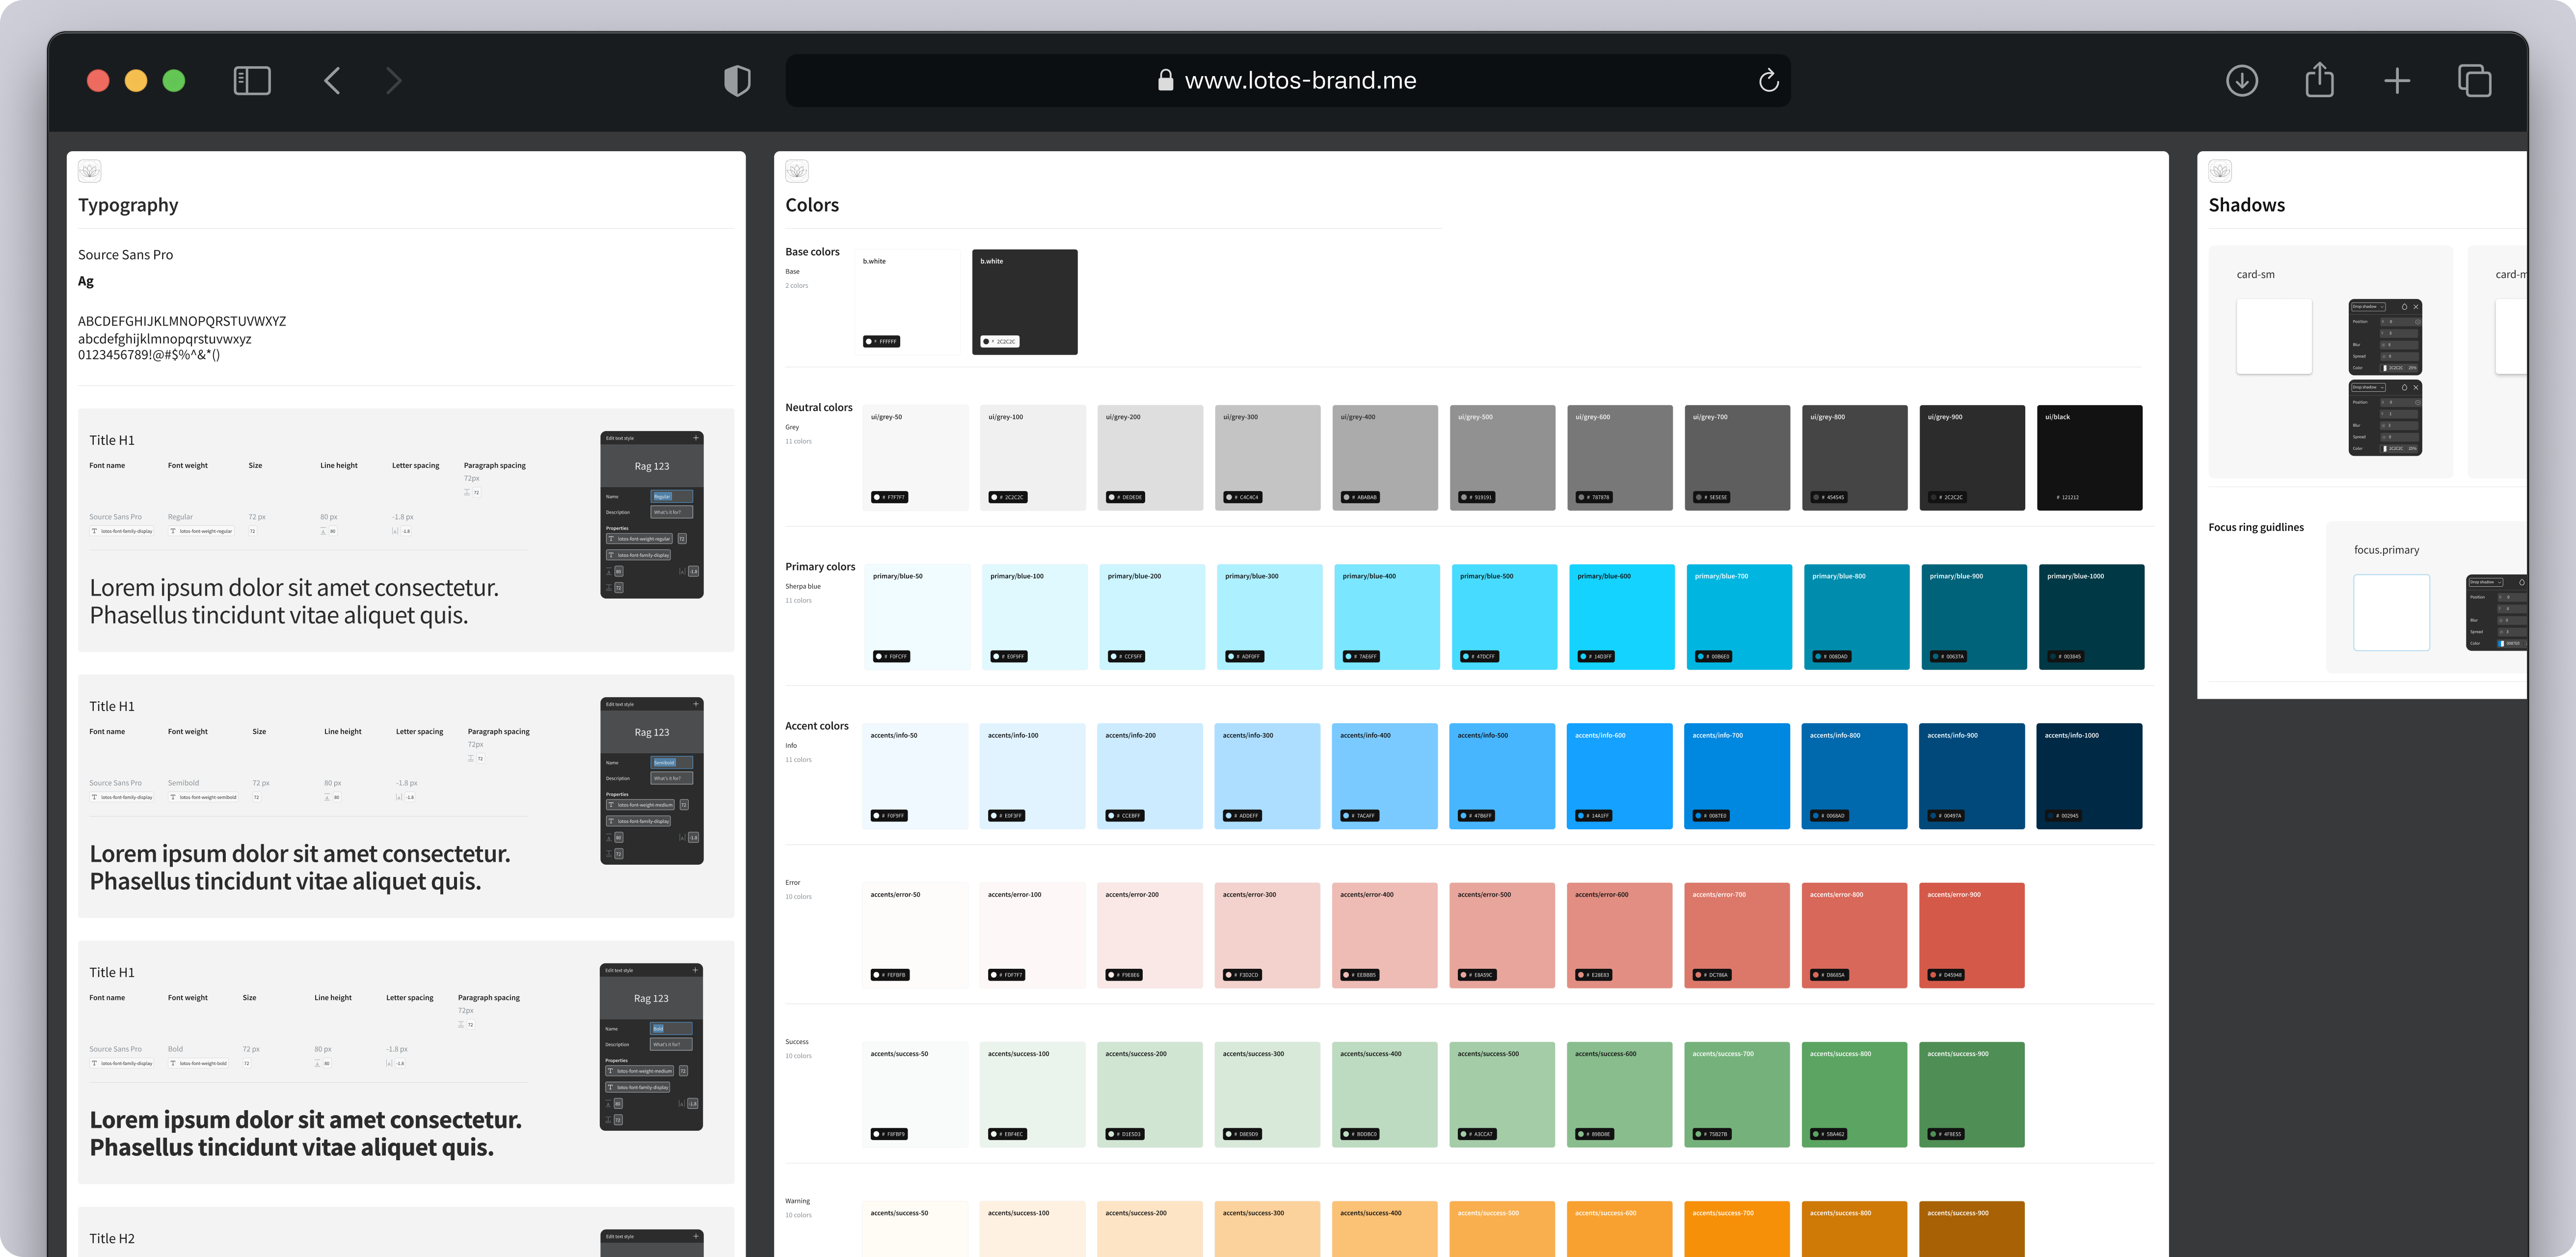Pick the primary/blue-200 swatch
Screen dimensions: 2576x1257
[1153, 617]
